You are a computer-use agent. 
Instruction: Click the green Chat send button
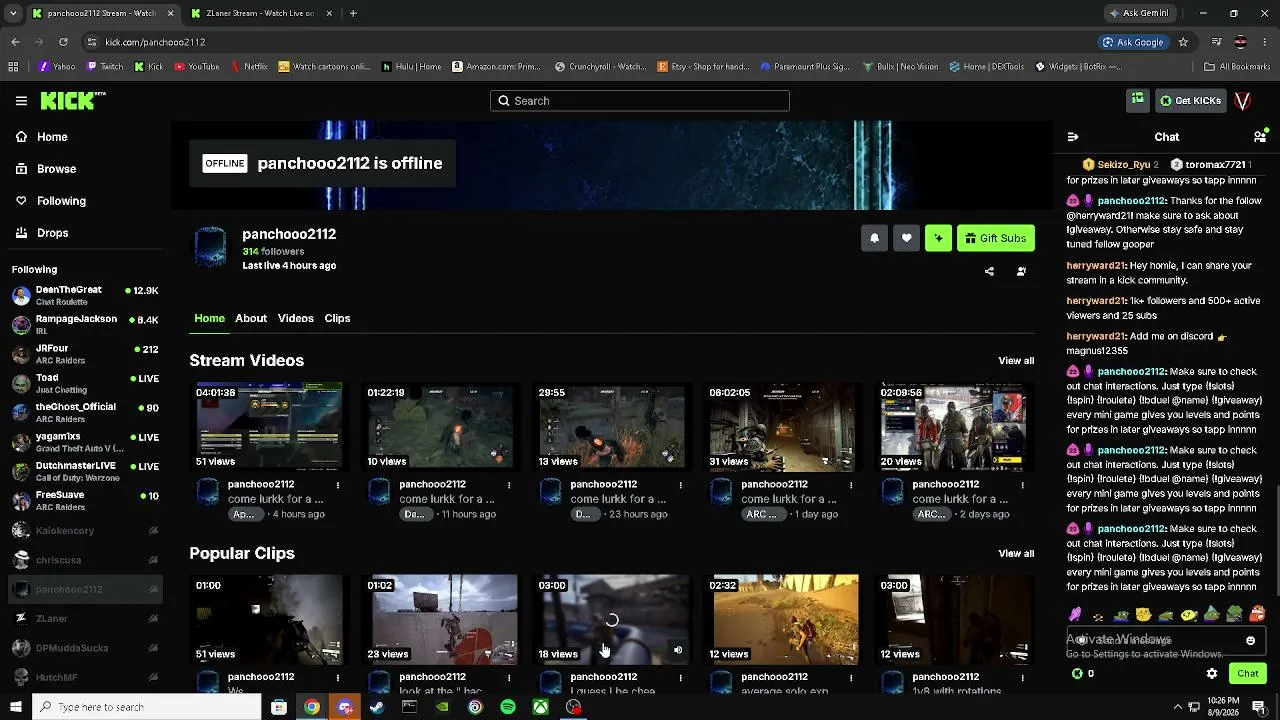point(1248,674)
